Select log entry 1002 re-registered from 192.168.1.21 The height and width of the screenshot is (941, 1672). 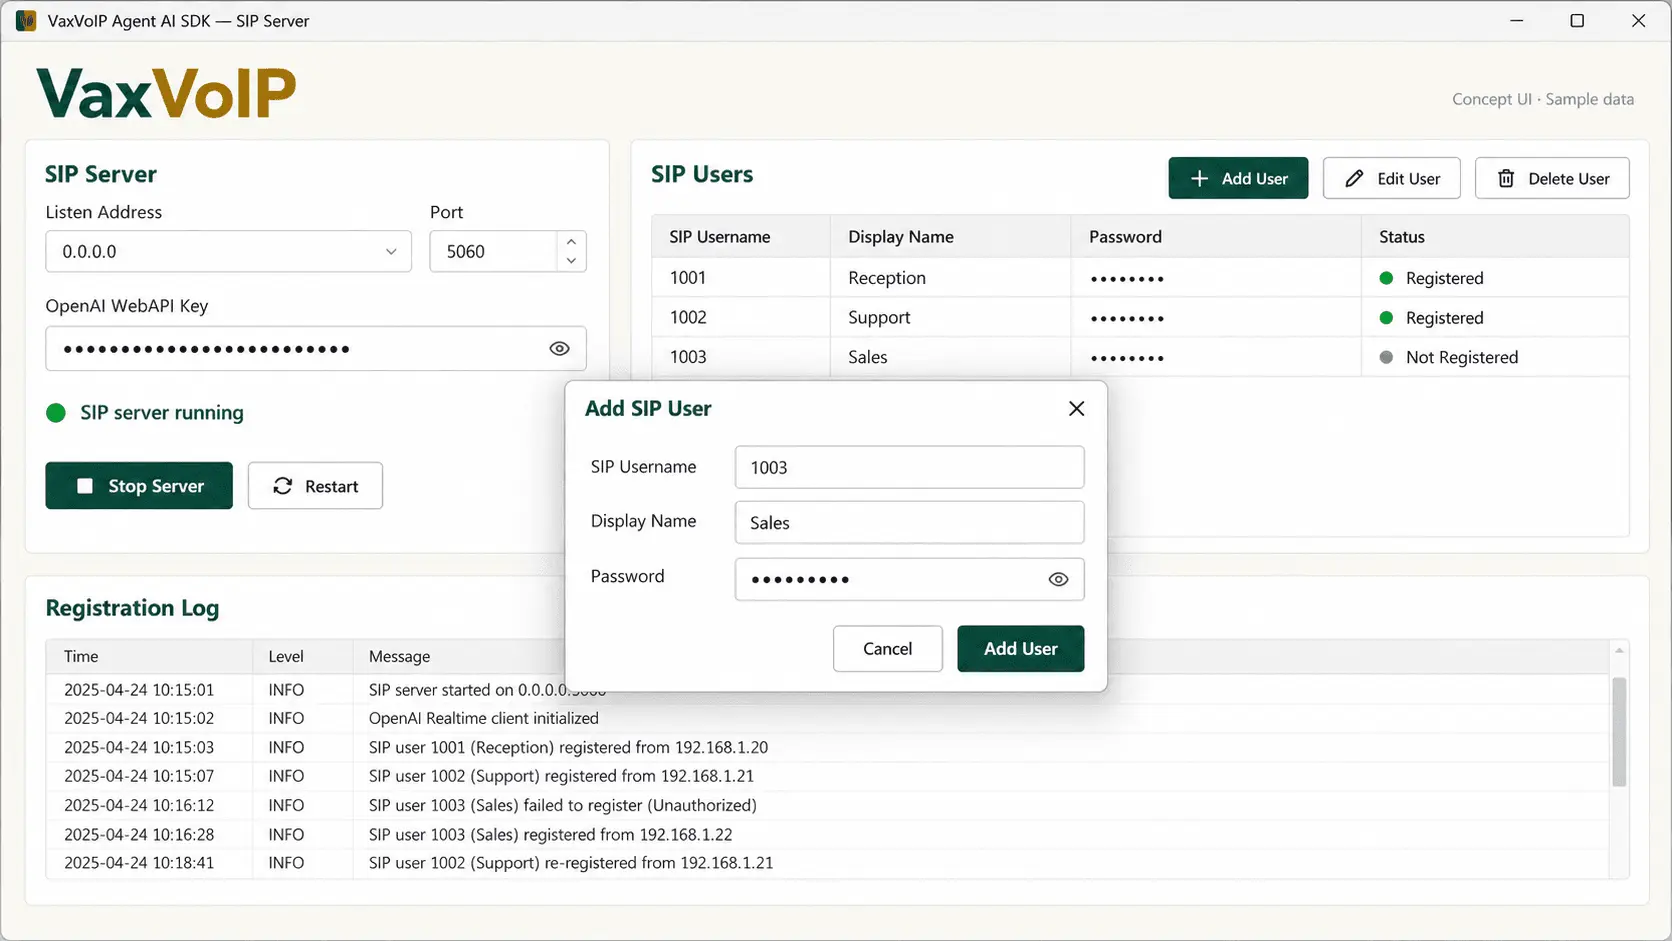click(828, 863)
